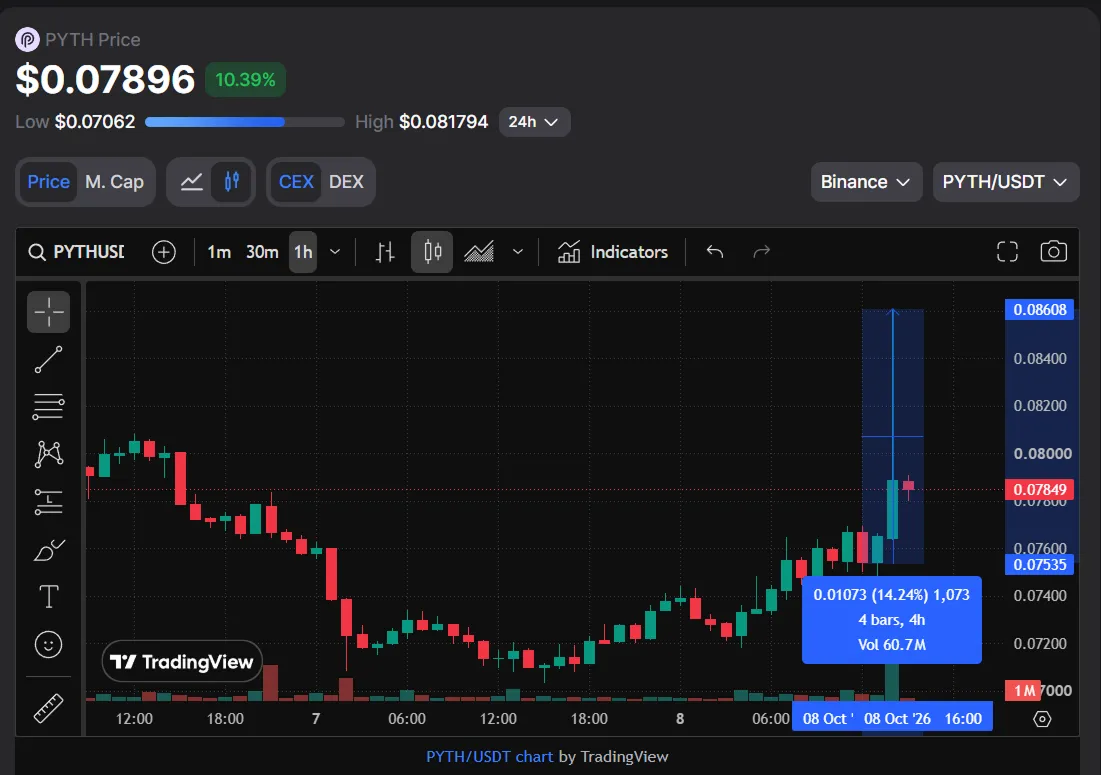
Task: Open the emoji icons tool
Action: 48,644
